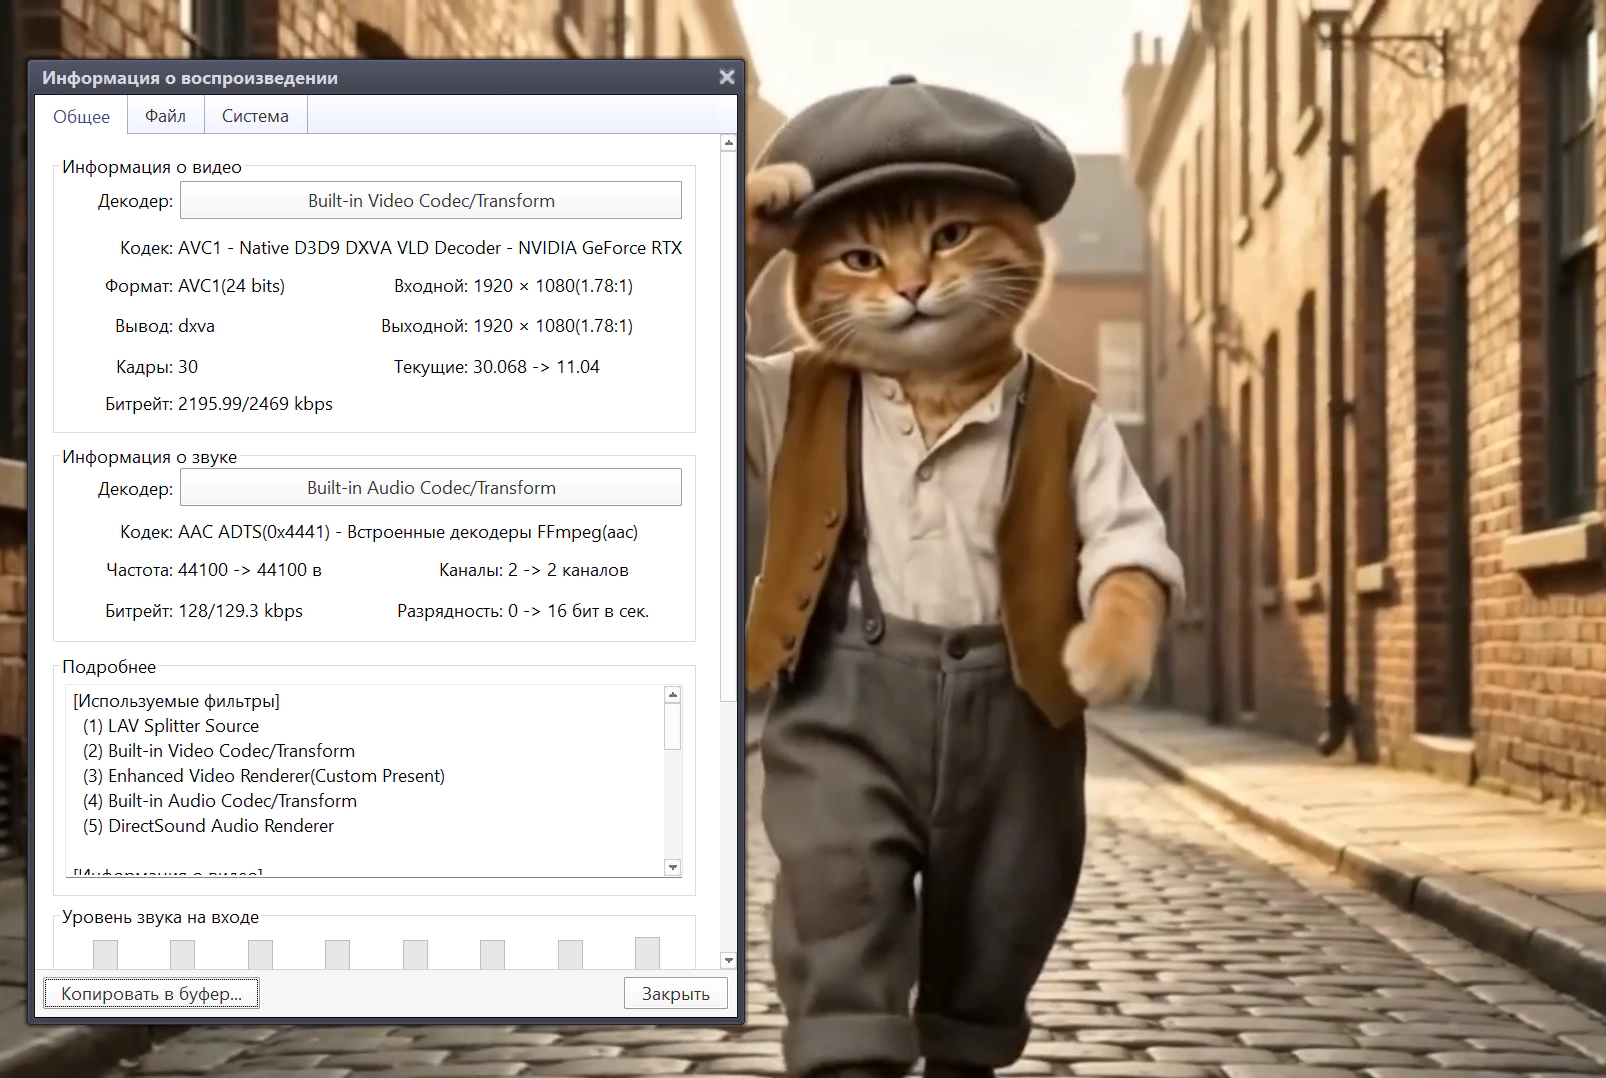Click the dialog's main scrollbar up arrow
Screen dimensions: 1606x1078
point(728,143)
